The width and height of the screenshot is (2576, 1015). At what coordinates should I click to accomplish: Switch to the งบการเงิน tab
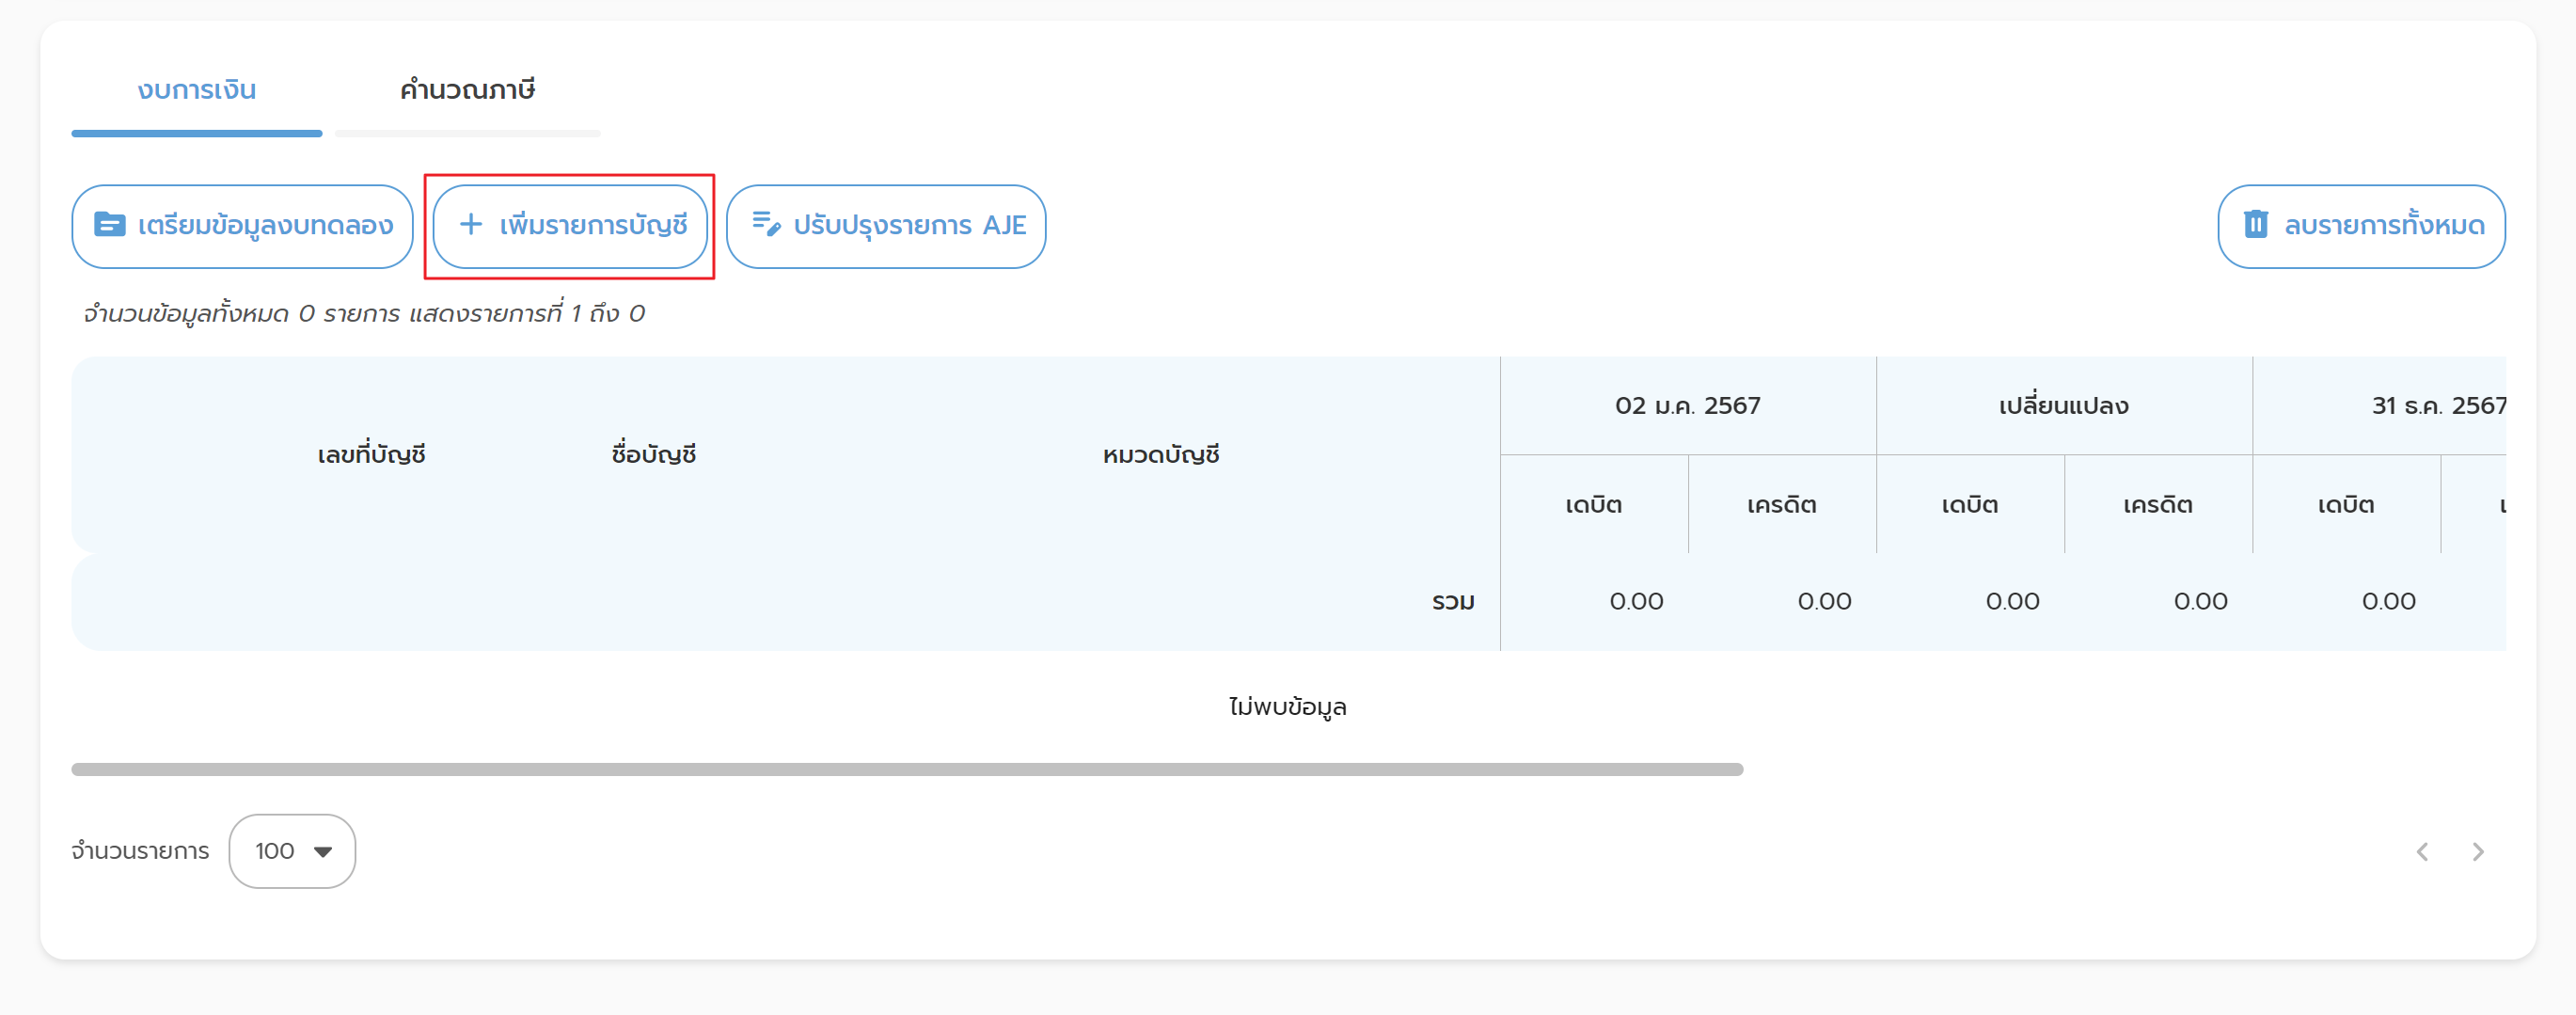pyautogui.click(x=197, y=90)
